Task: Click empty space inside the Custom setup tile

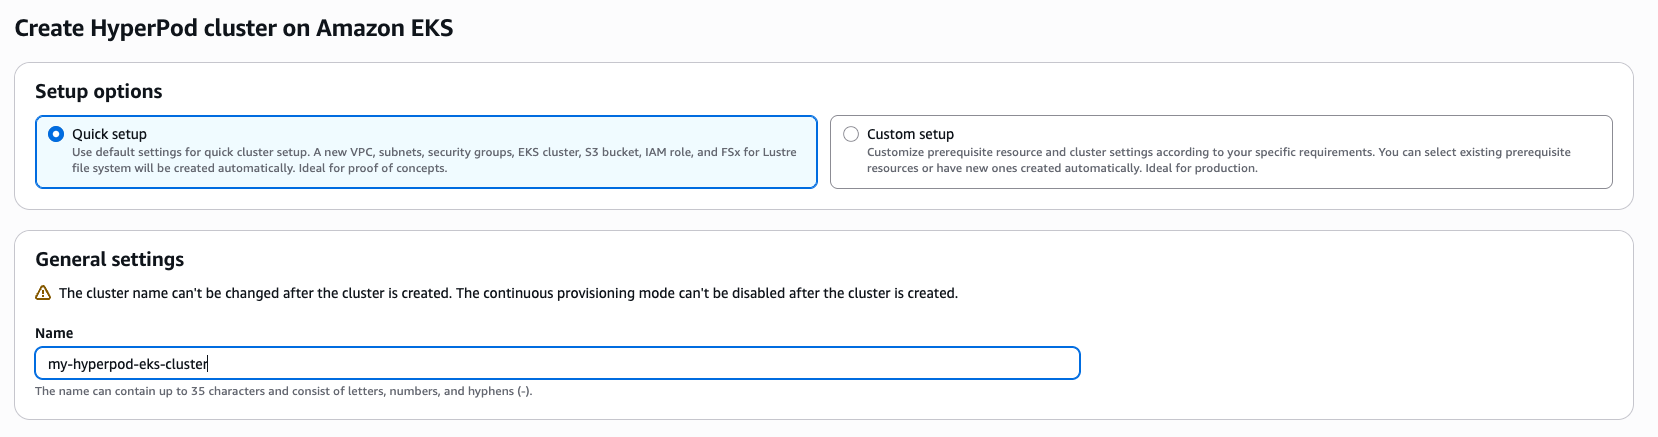Action: (1400, 134)
